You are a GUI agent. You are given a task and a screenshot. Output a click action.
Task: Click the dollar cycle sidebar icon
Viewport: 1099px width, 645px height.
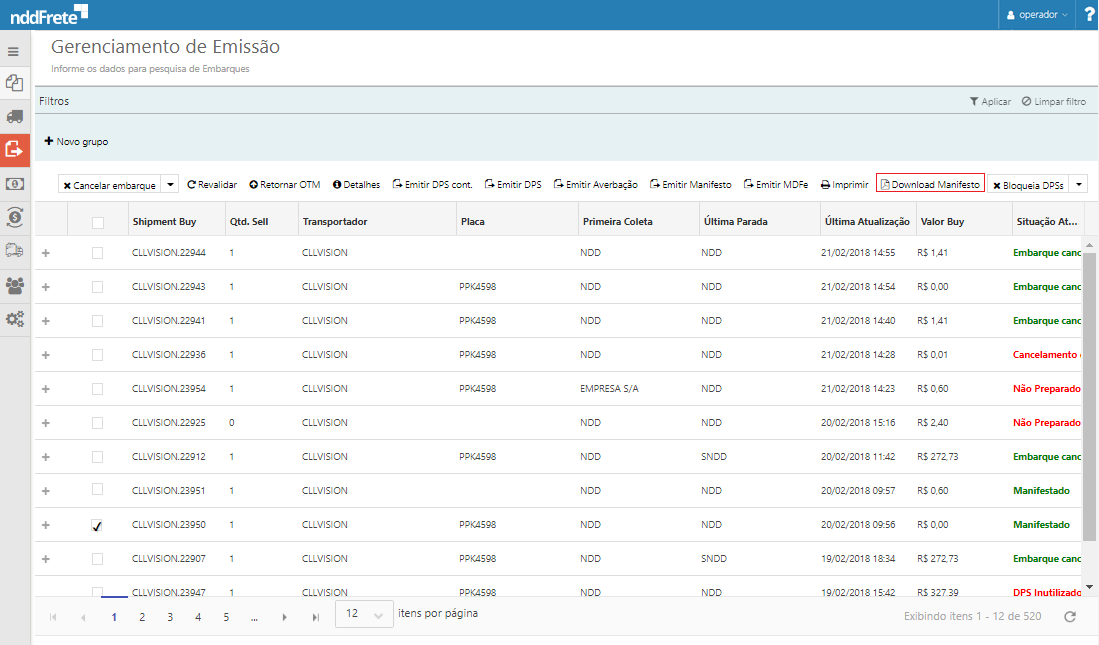tap(14, 217)
